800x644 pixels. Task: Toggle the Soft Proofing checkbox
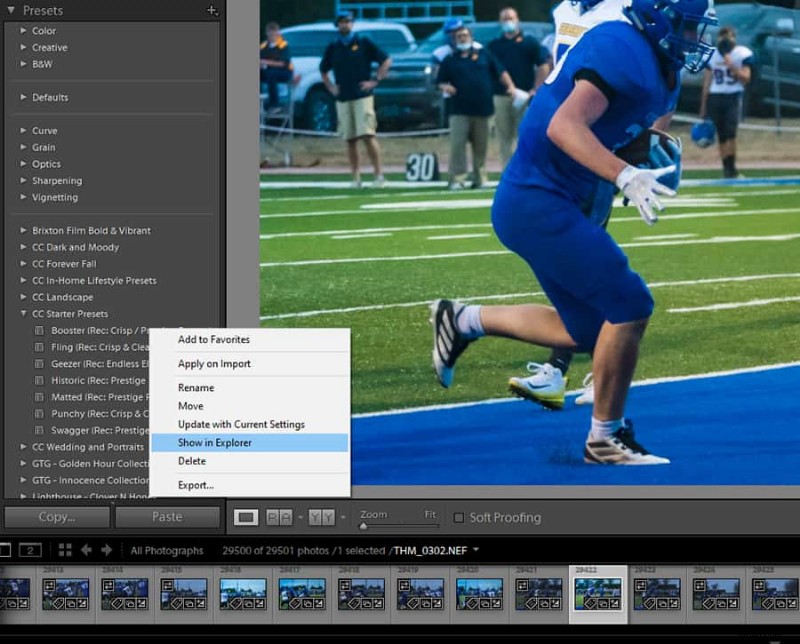pyautogui.click(x=459, y=517)
